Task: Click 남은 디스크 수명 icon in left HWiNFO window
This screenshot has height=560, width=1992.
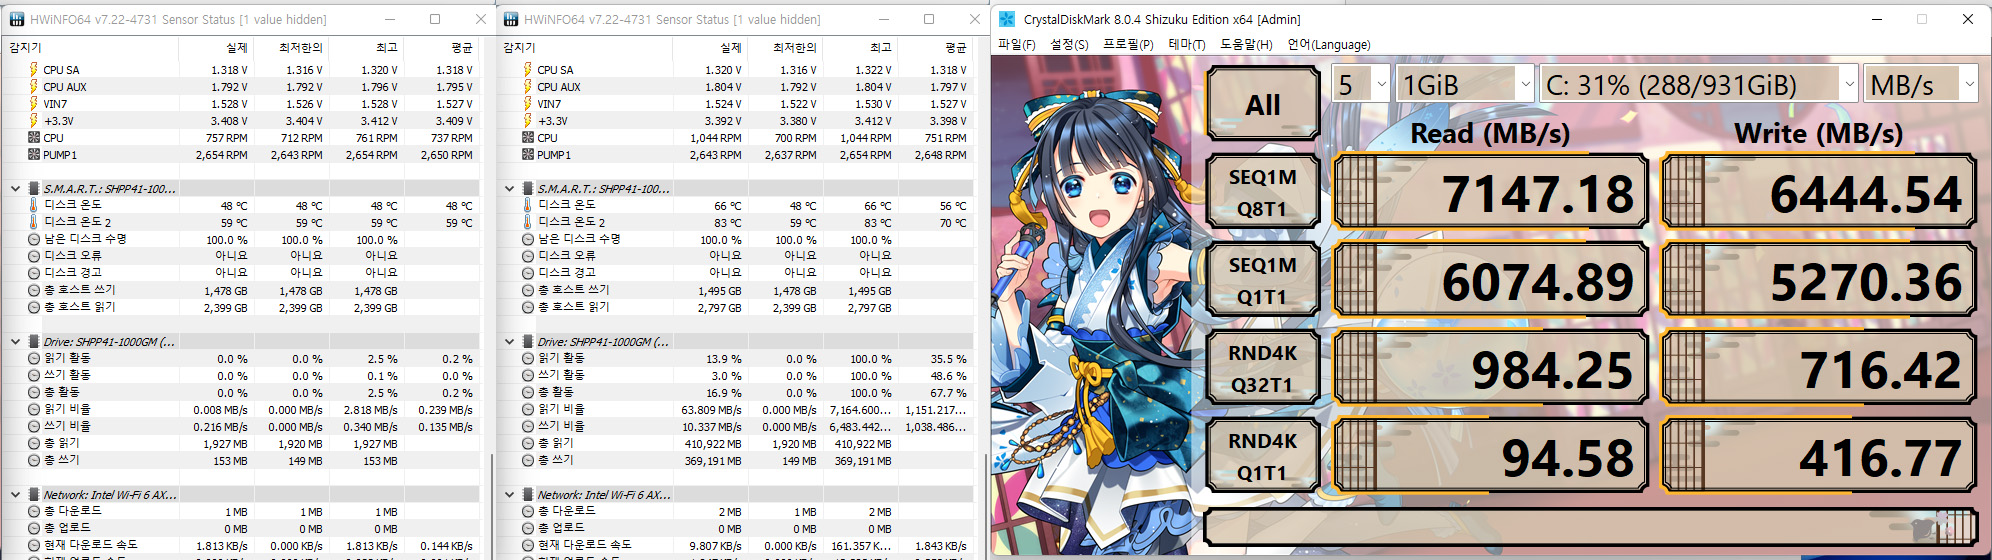Action: (x=33, y=239)
